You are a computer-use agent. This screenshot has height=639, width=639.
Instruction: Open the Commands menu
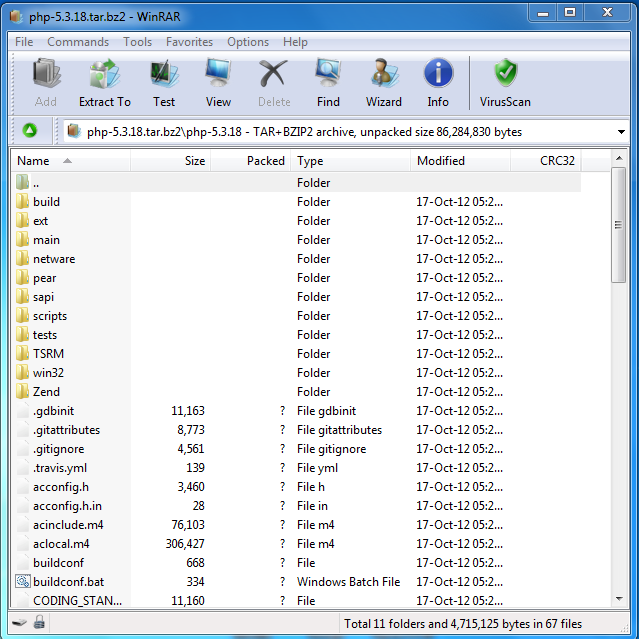click(78, 42)
